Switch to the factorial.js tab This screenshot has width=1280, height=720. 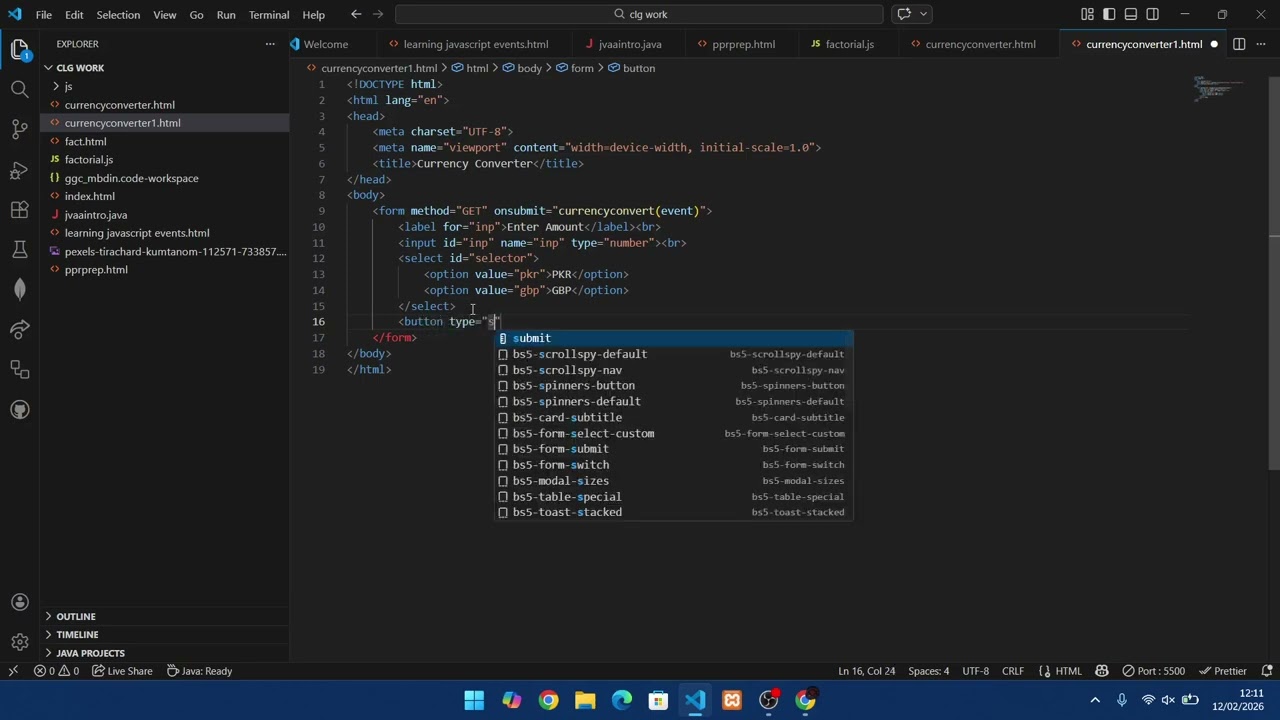pyautogui.click(x=850, y=44)
